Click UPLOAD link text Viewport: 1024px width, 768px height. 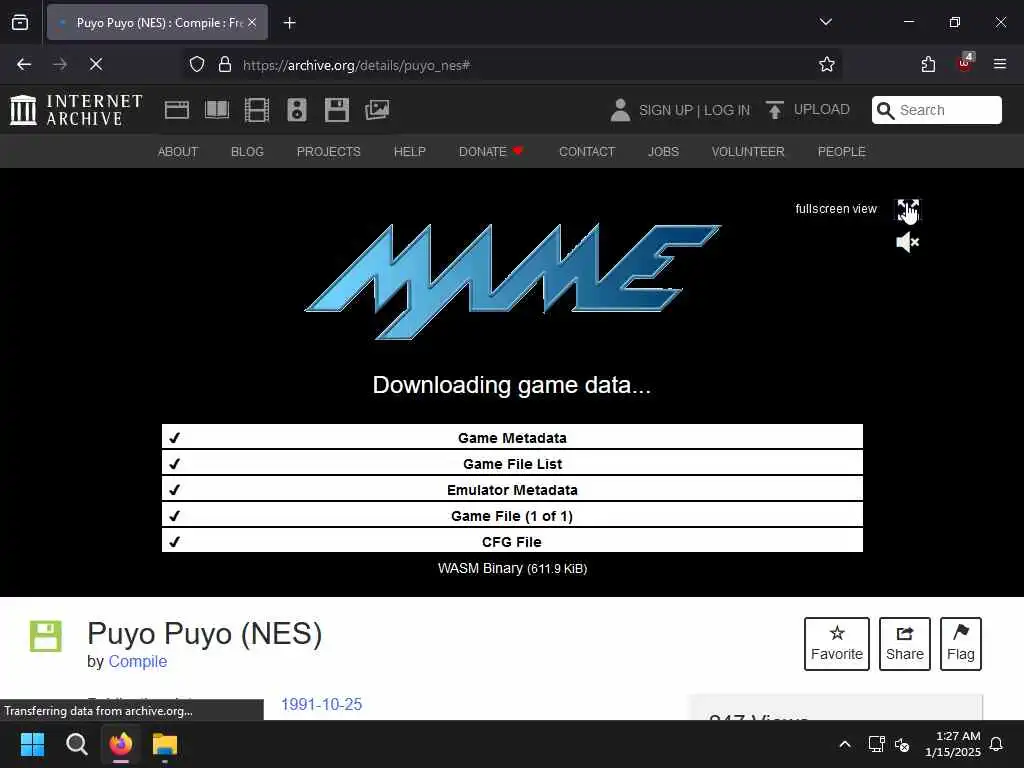point(822,109)
